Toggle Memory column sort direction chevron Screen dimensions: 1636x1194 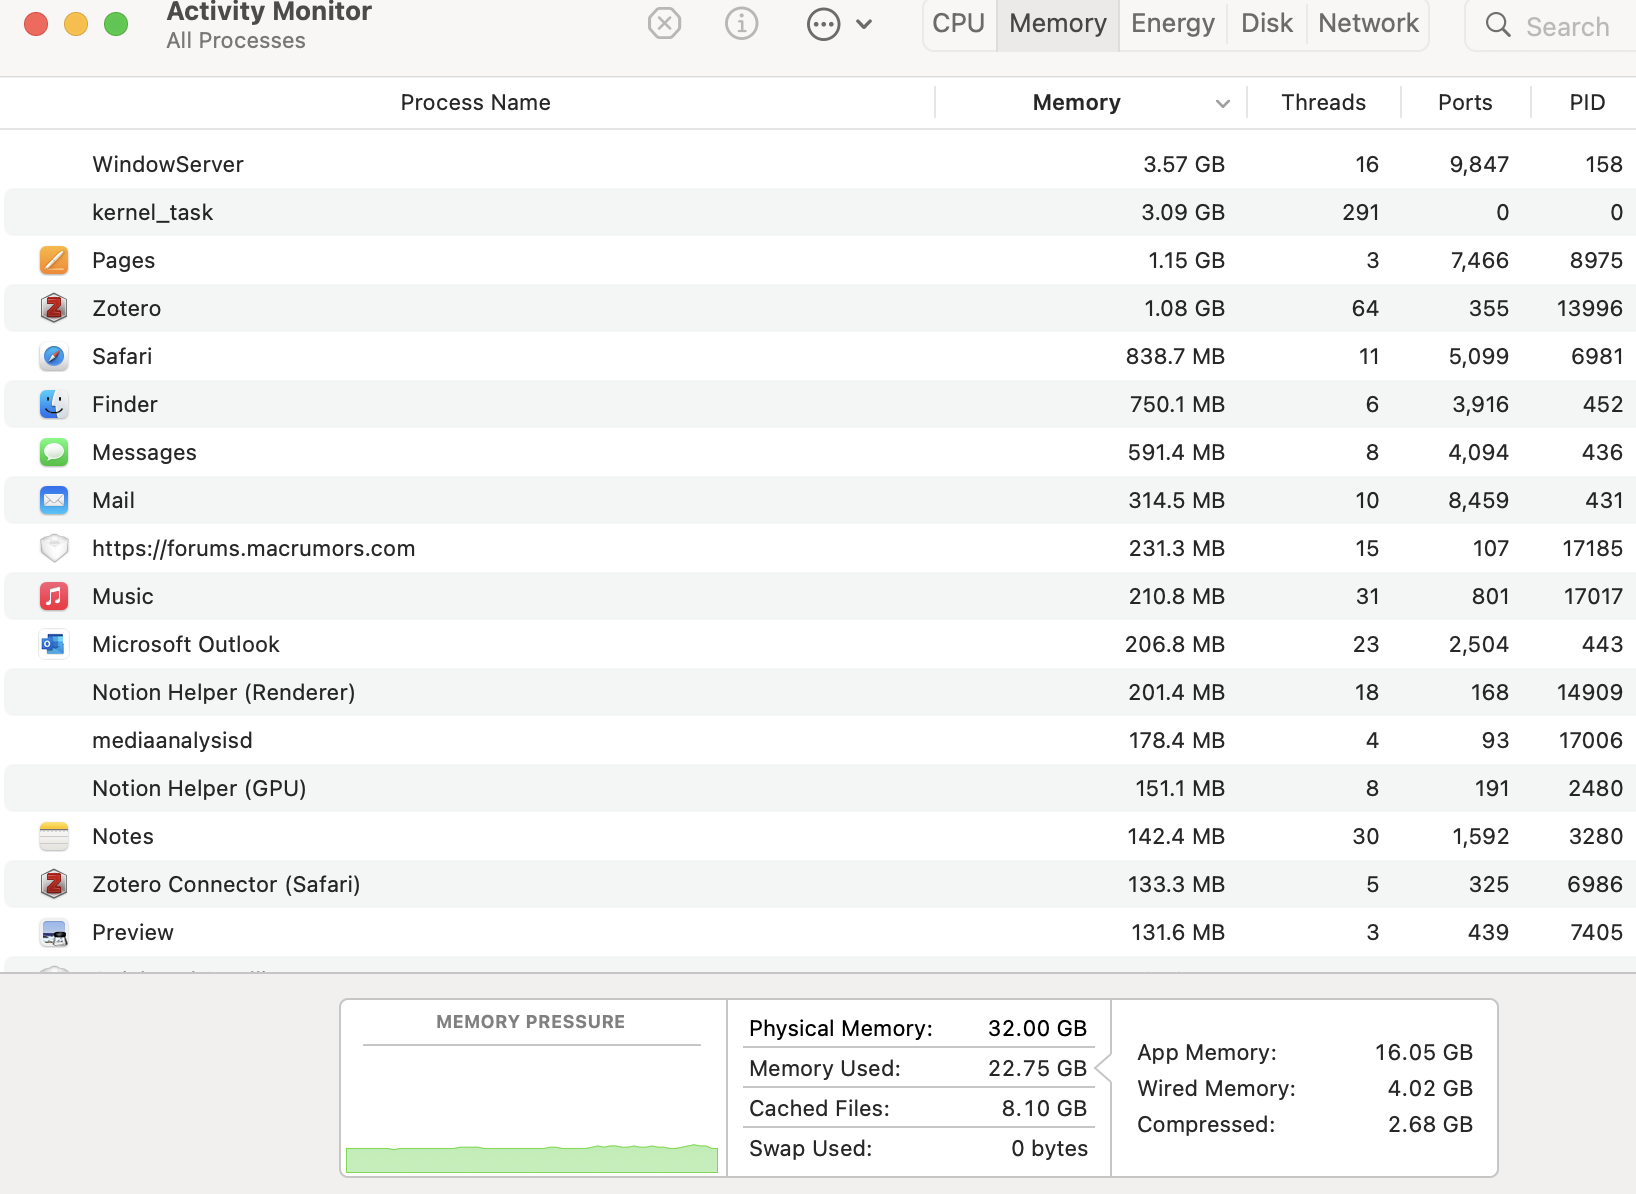point(1222,103)
